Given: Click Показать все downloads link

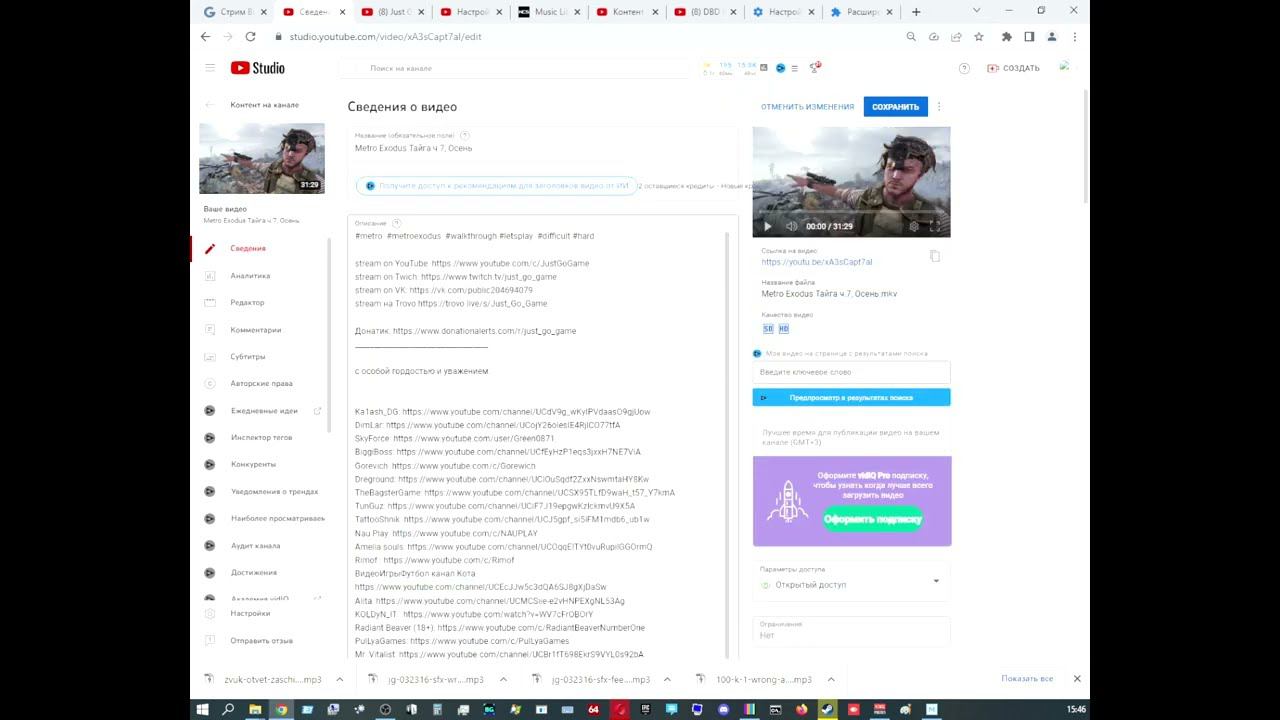Looking at the screenshot, I should coord(1027,679).
